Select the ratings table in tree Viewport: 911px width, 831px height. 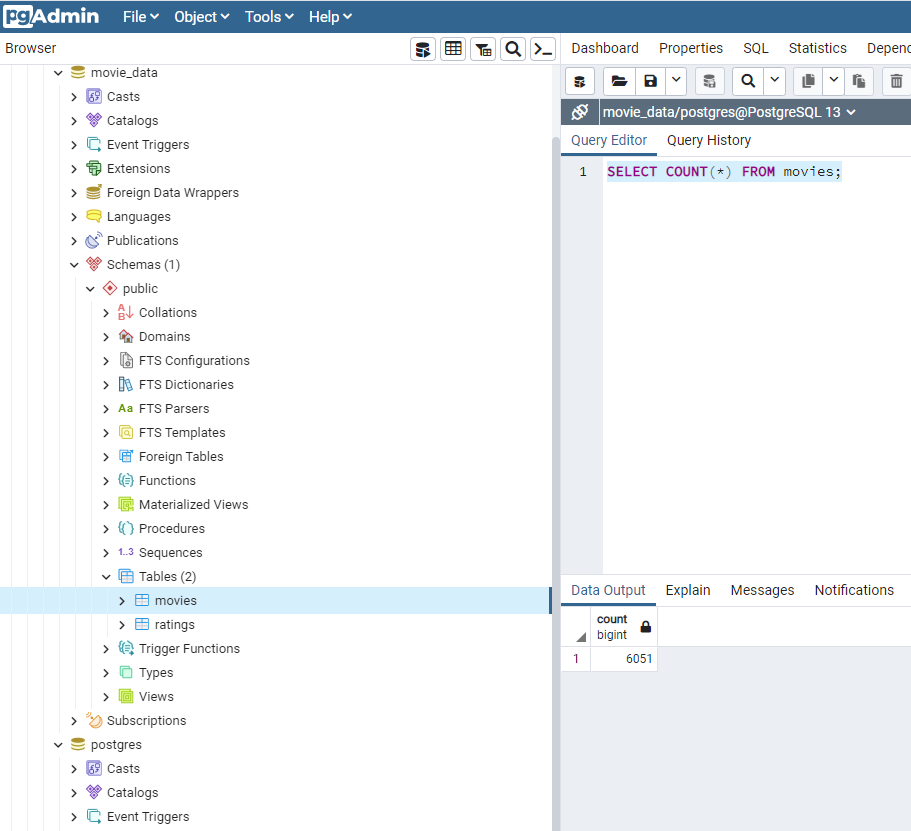(x=174, y=625)
